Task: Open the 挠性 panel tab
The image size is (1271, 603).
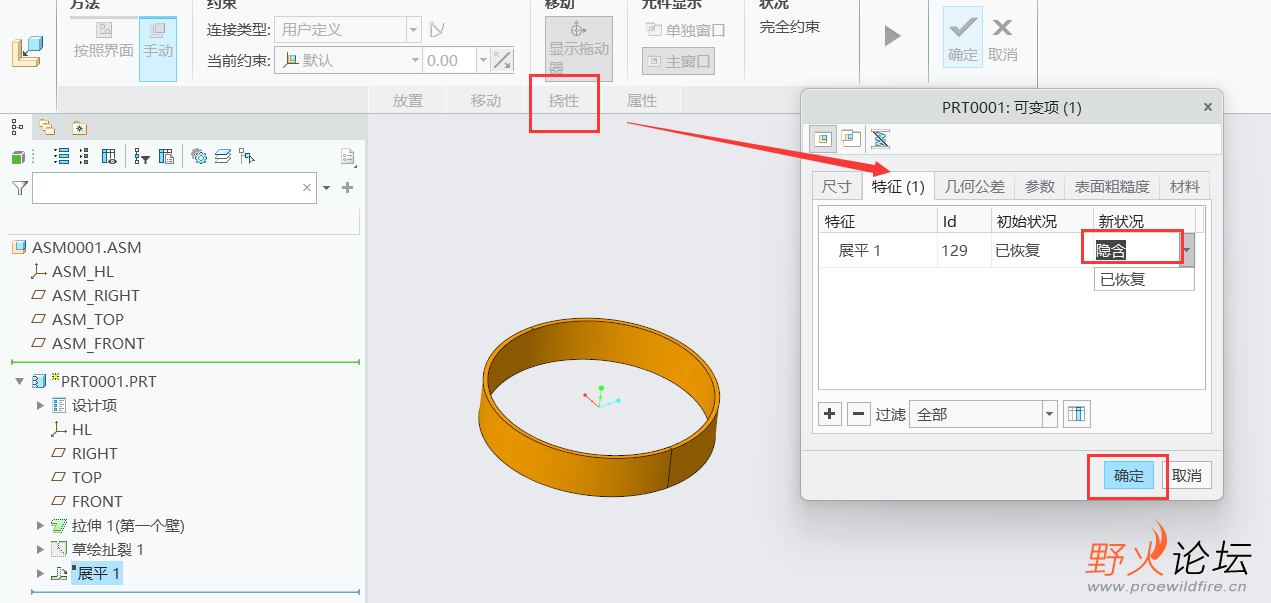Action: pyautogui.click(x=564, y=100)
